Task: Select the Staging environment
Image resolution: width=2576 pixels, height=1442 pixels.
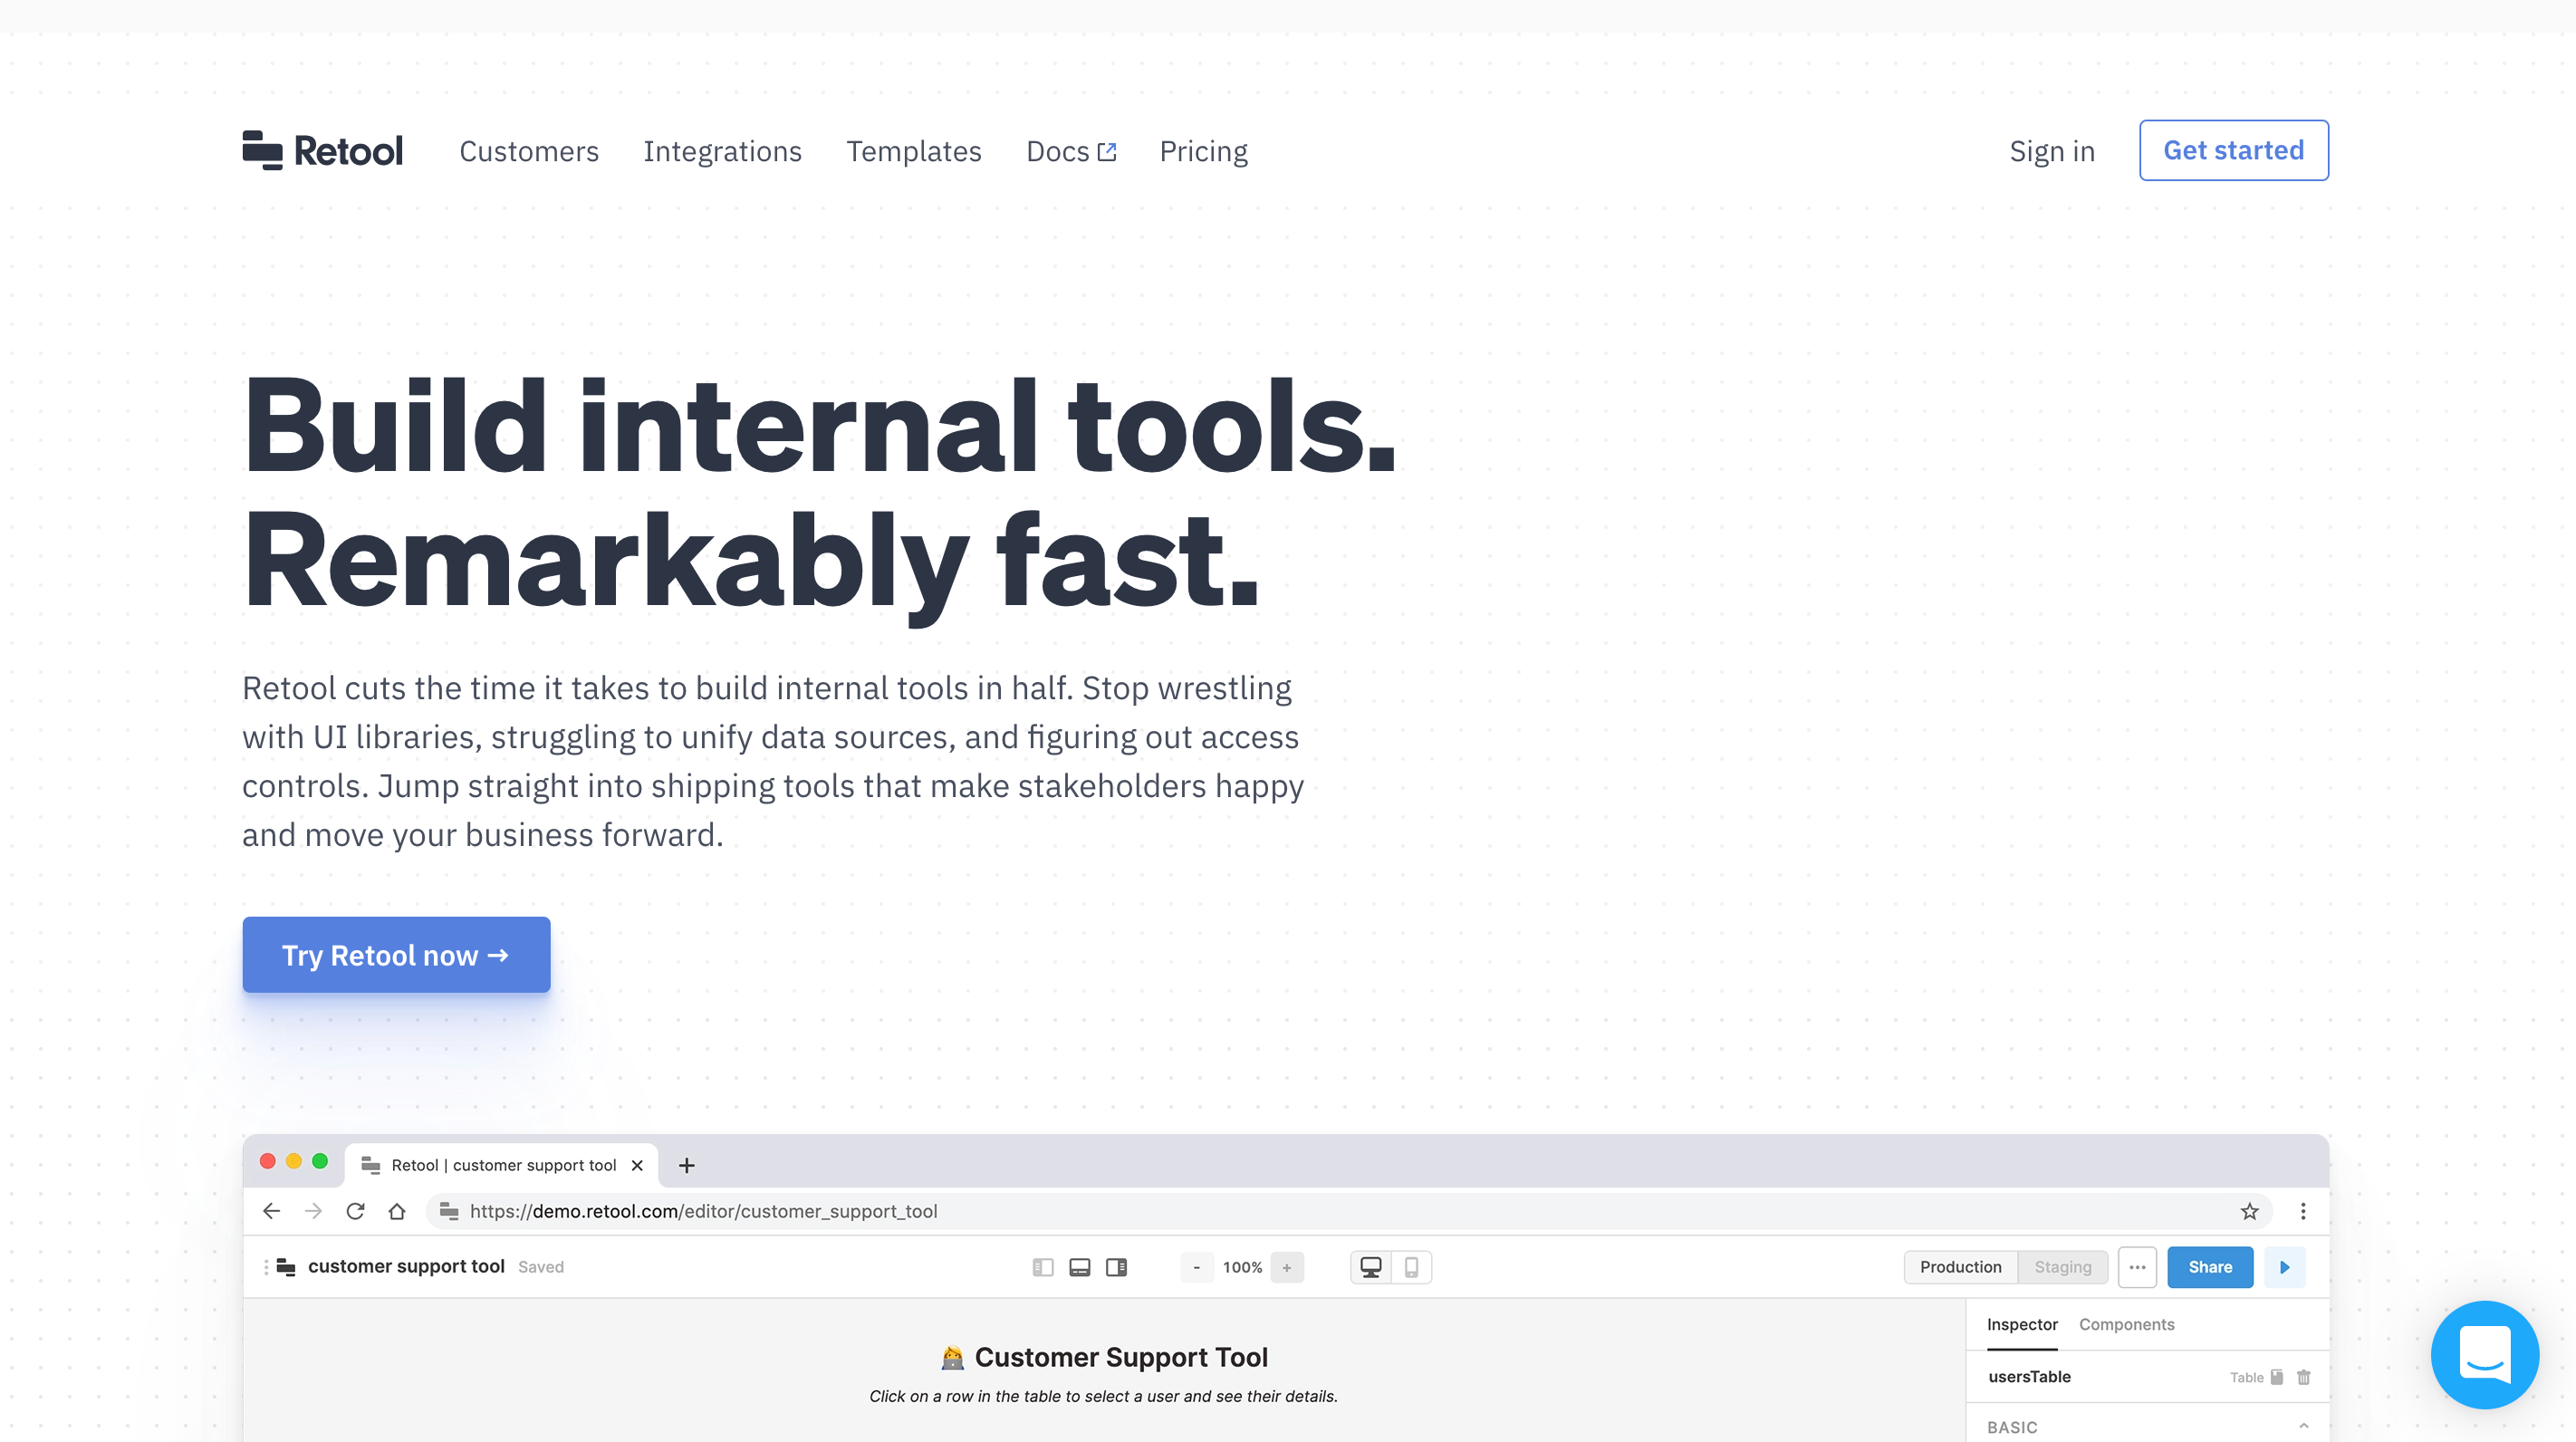Action: (x=2062, y=1267)
